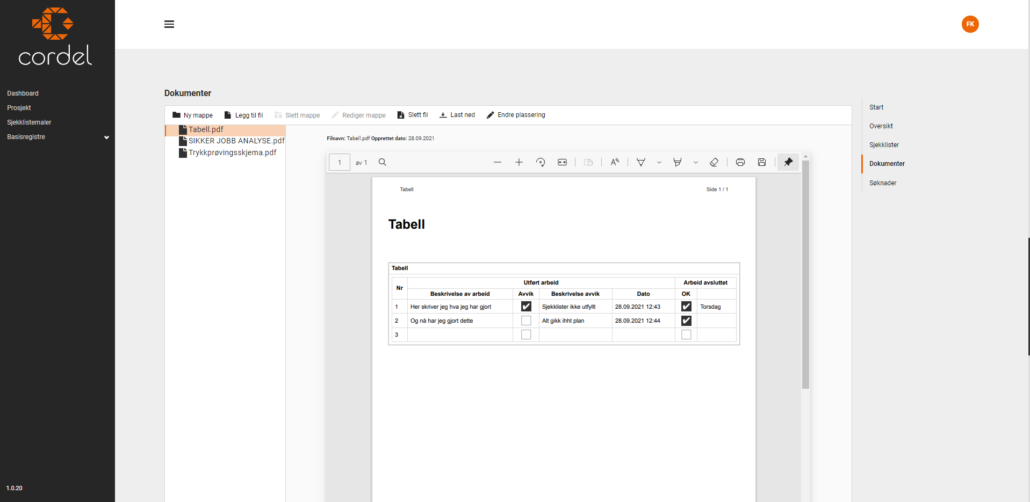Click the Last ned download button

[457, 115]
